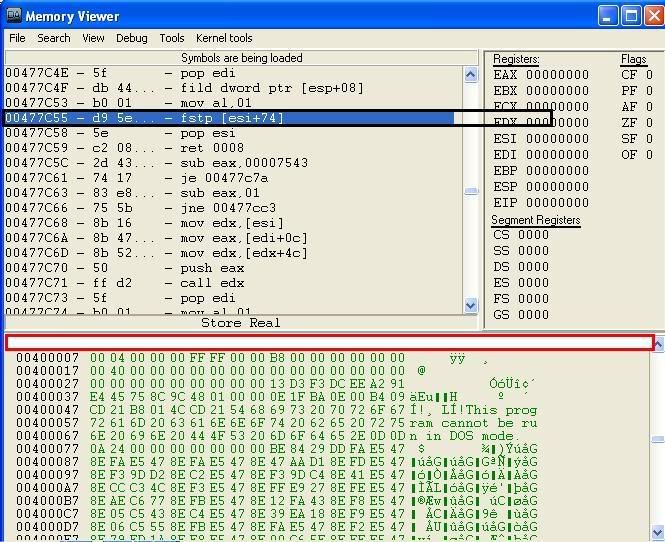The height and width of the screenshot is (542, 665).
Task: Click the disassembler vertical scrollbar thumb
Action: (x=471, y=190)
